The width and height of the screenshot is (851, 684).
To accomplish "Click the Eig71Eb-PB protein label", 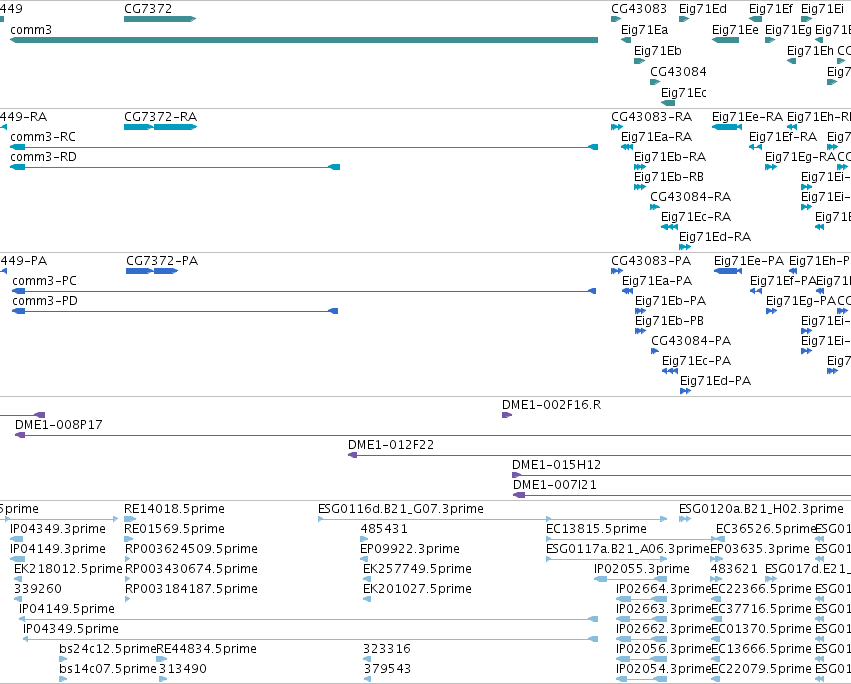I will [x=669, y=321].
